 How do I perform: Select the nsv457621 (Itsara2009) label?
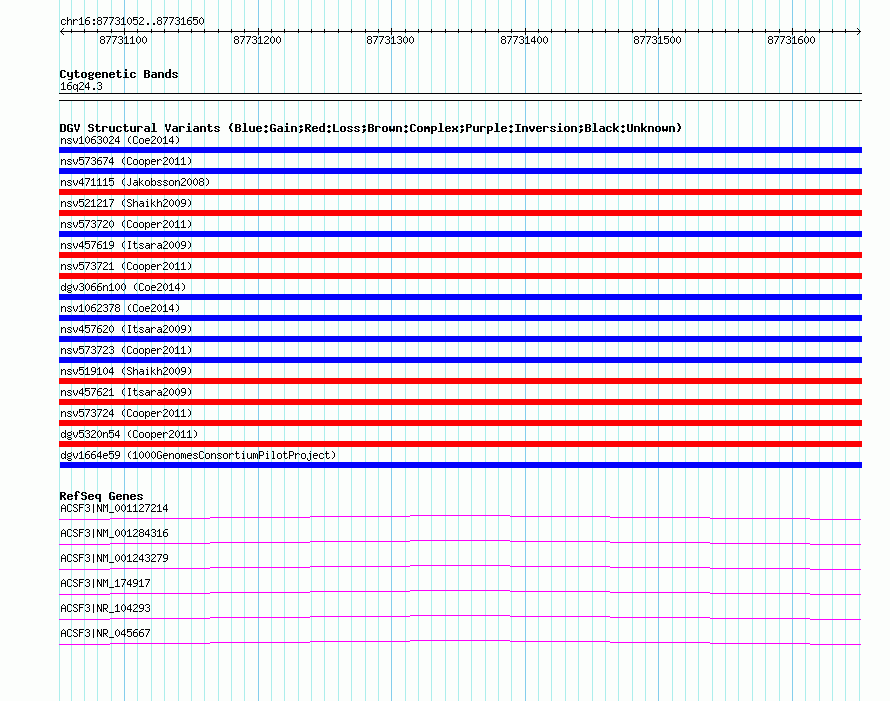pyautogui.click(x=126, y=392)
